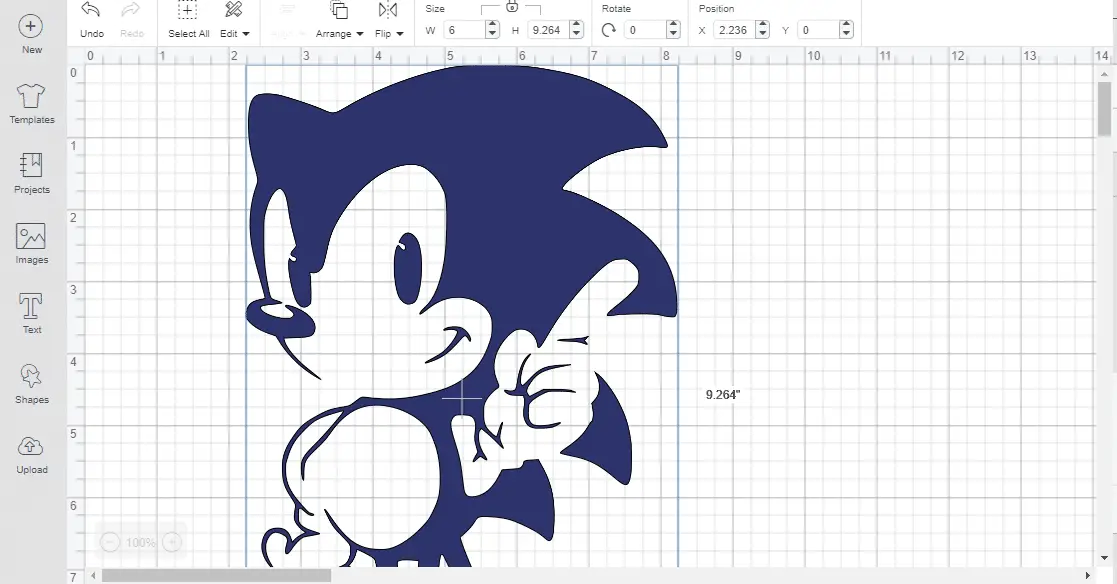Screen dimensions: 1117x584
Task: Open the Shapes panel
Action: (x=31, y=384)
